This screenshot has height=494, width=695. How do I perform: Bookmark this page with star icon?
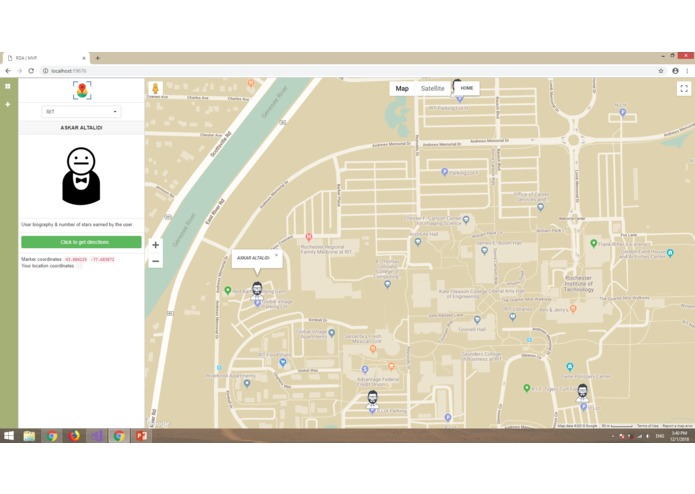[x=661, y=71]
